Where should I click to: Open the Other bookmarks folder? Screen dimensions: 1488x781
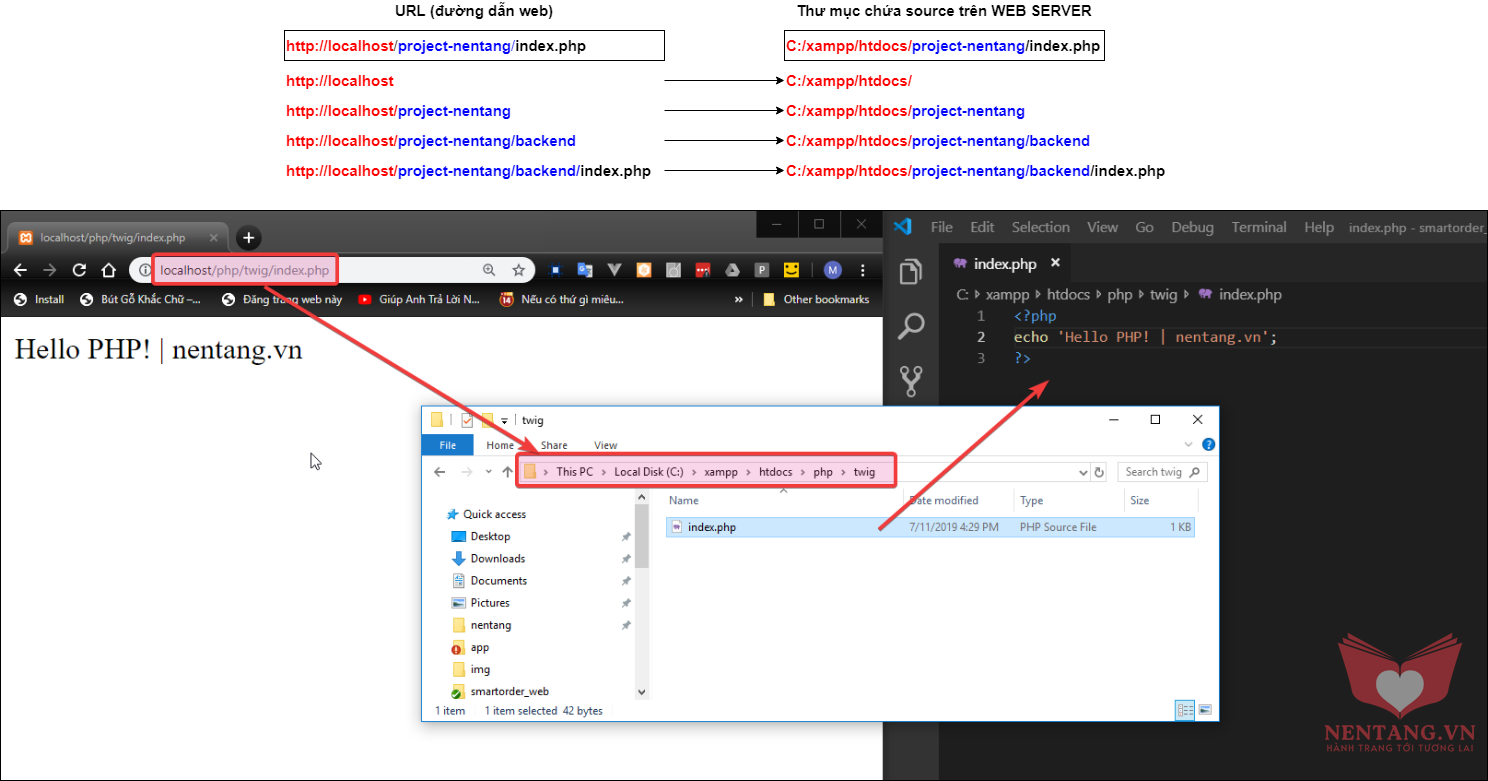[x=816, y=299]
